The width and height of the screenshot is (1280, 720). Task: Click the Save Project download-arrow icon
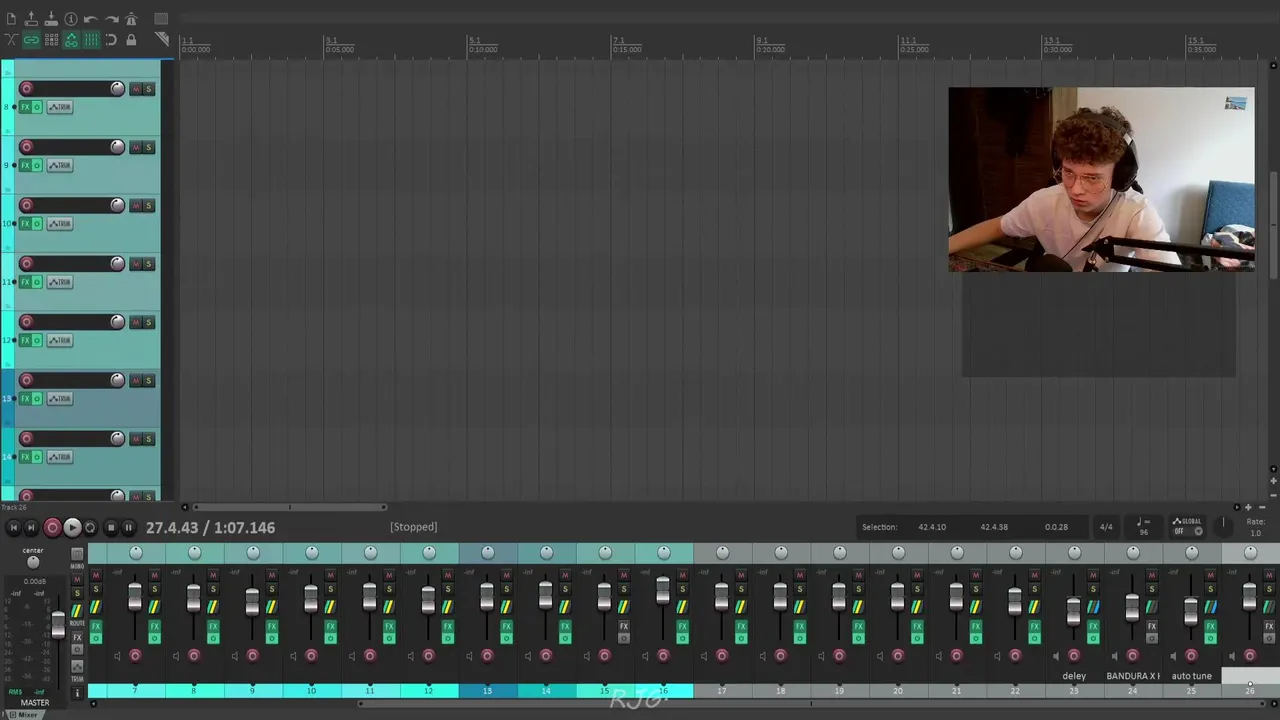(x=51, y=19)
